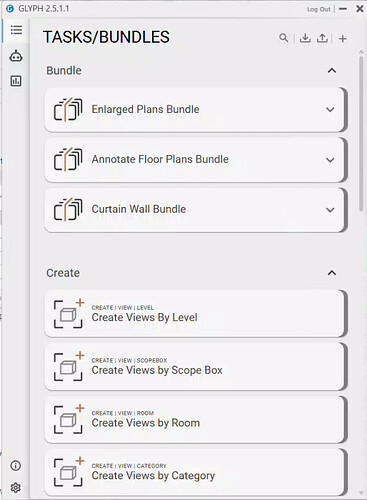Open the chart reports sidebar icon
The height and width of the screenshot is (500, 367).
point(16,81)
